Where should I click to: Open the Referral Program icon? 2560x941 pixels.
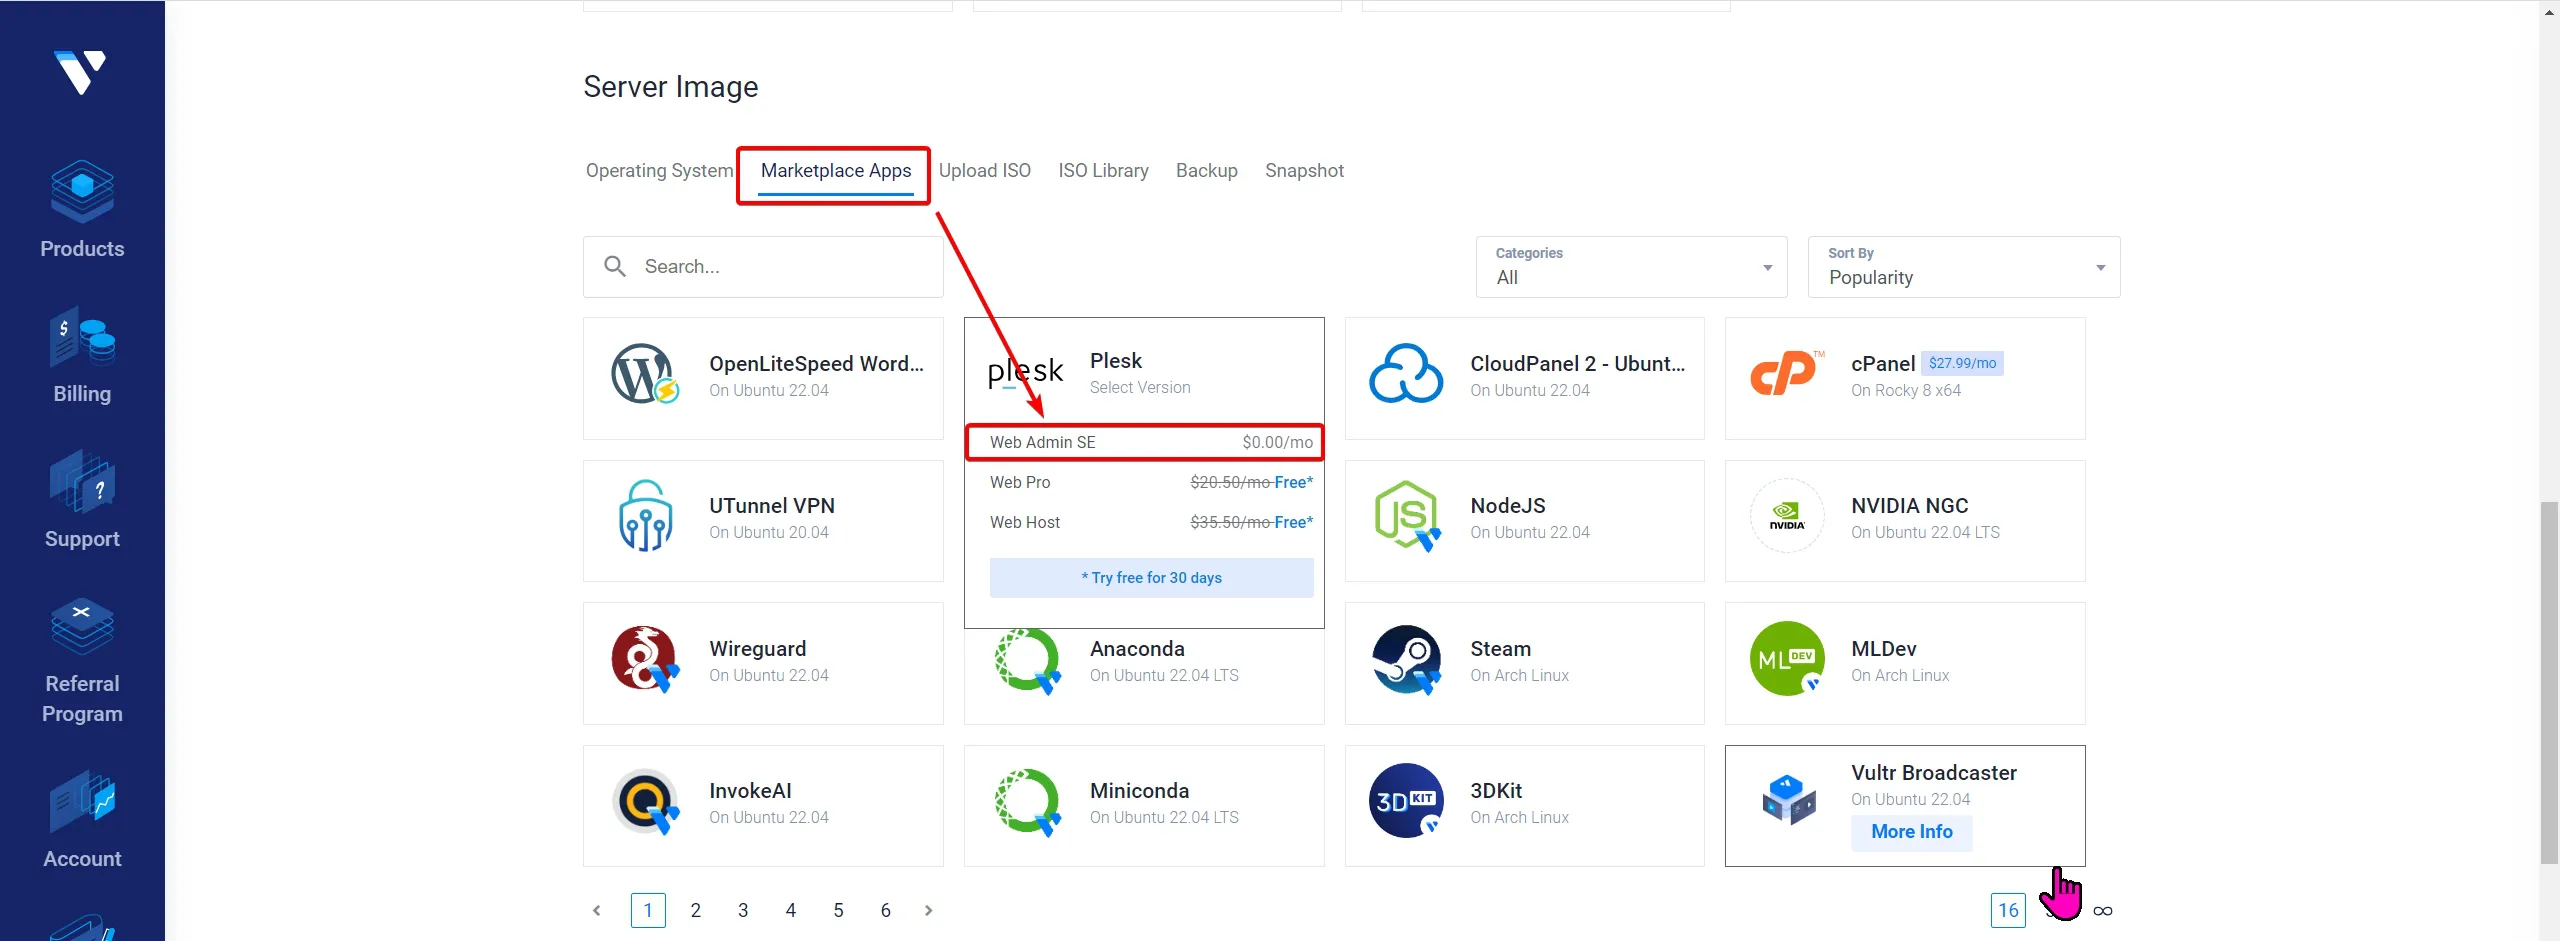pyautogui.click(x=82, y=626)
